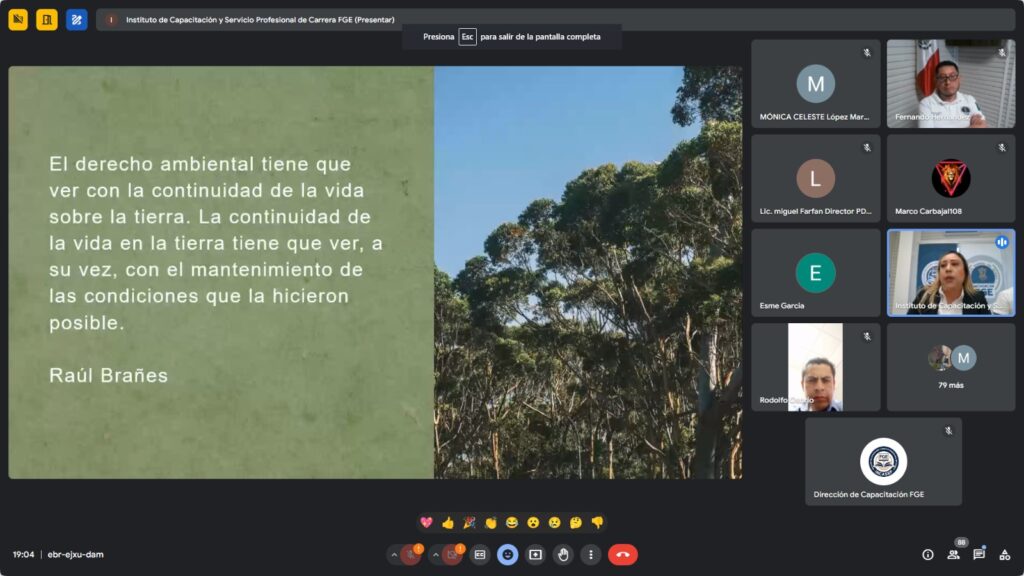Open the '79 más' participants tile

tap(950, 366)
